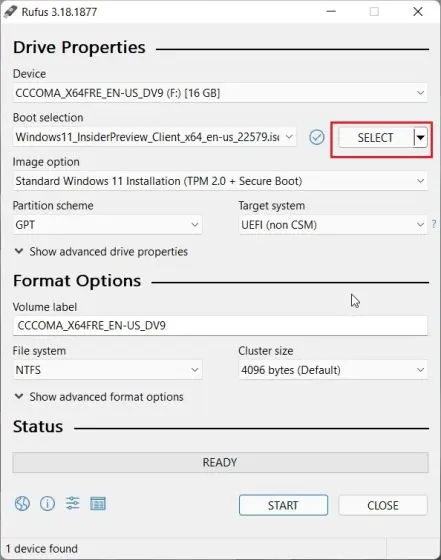This screenshot has width=441, height=560.
Task: Click the target system help question mark
Action: point(434,224)
